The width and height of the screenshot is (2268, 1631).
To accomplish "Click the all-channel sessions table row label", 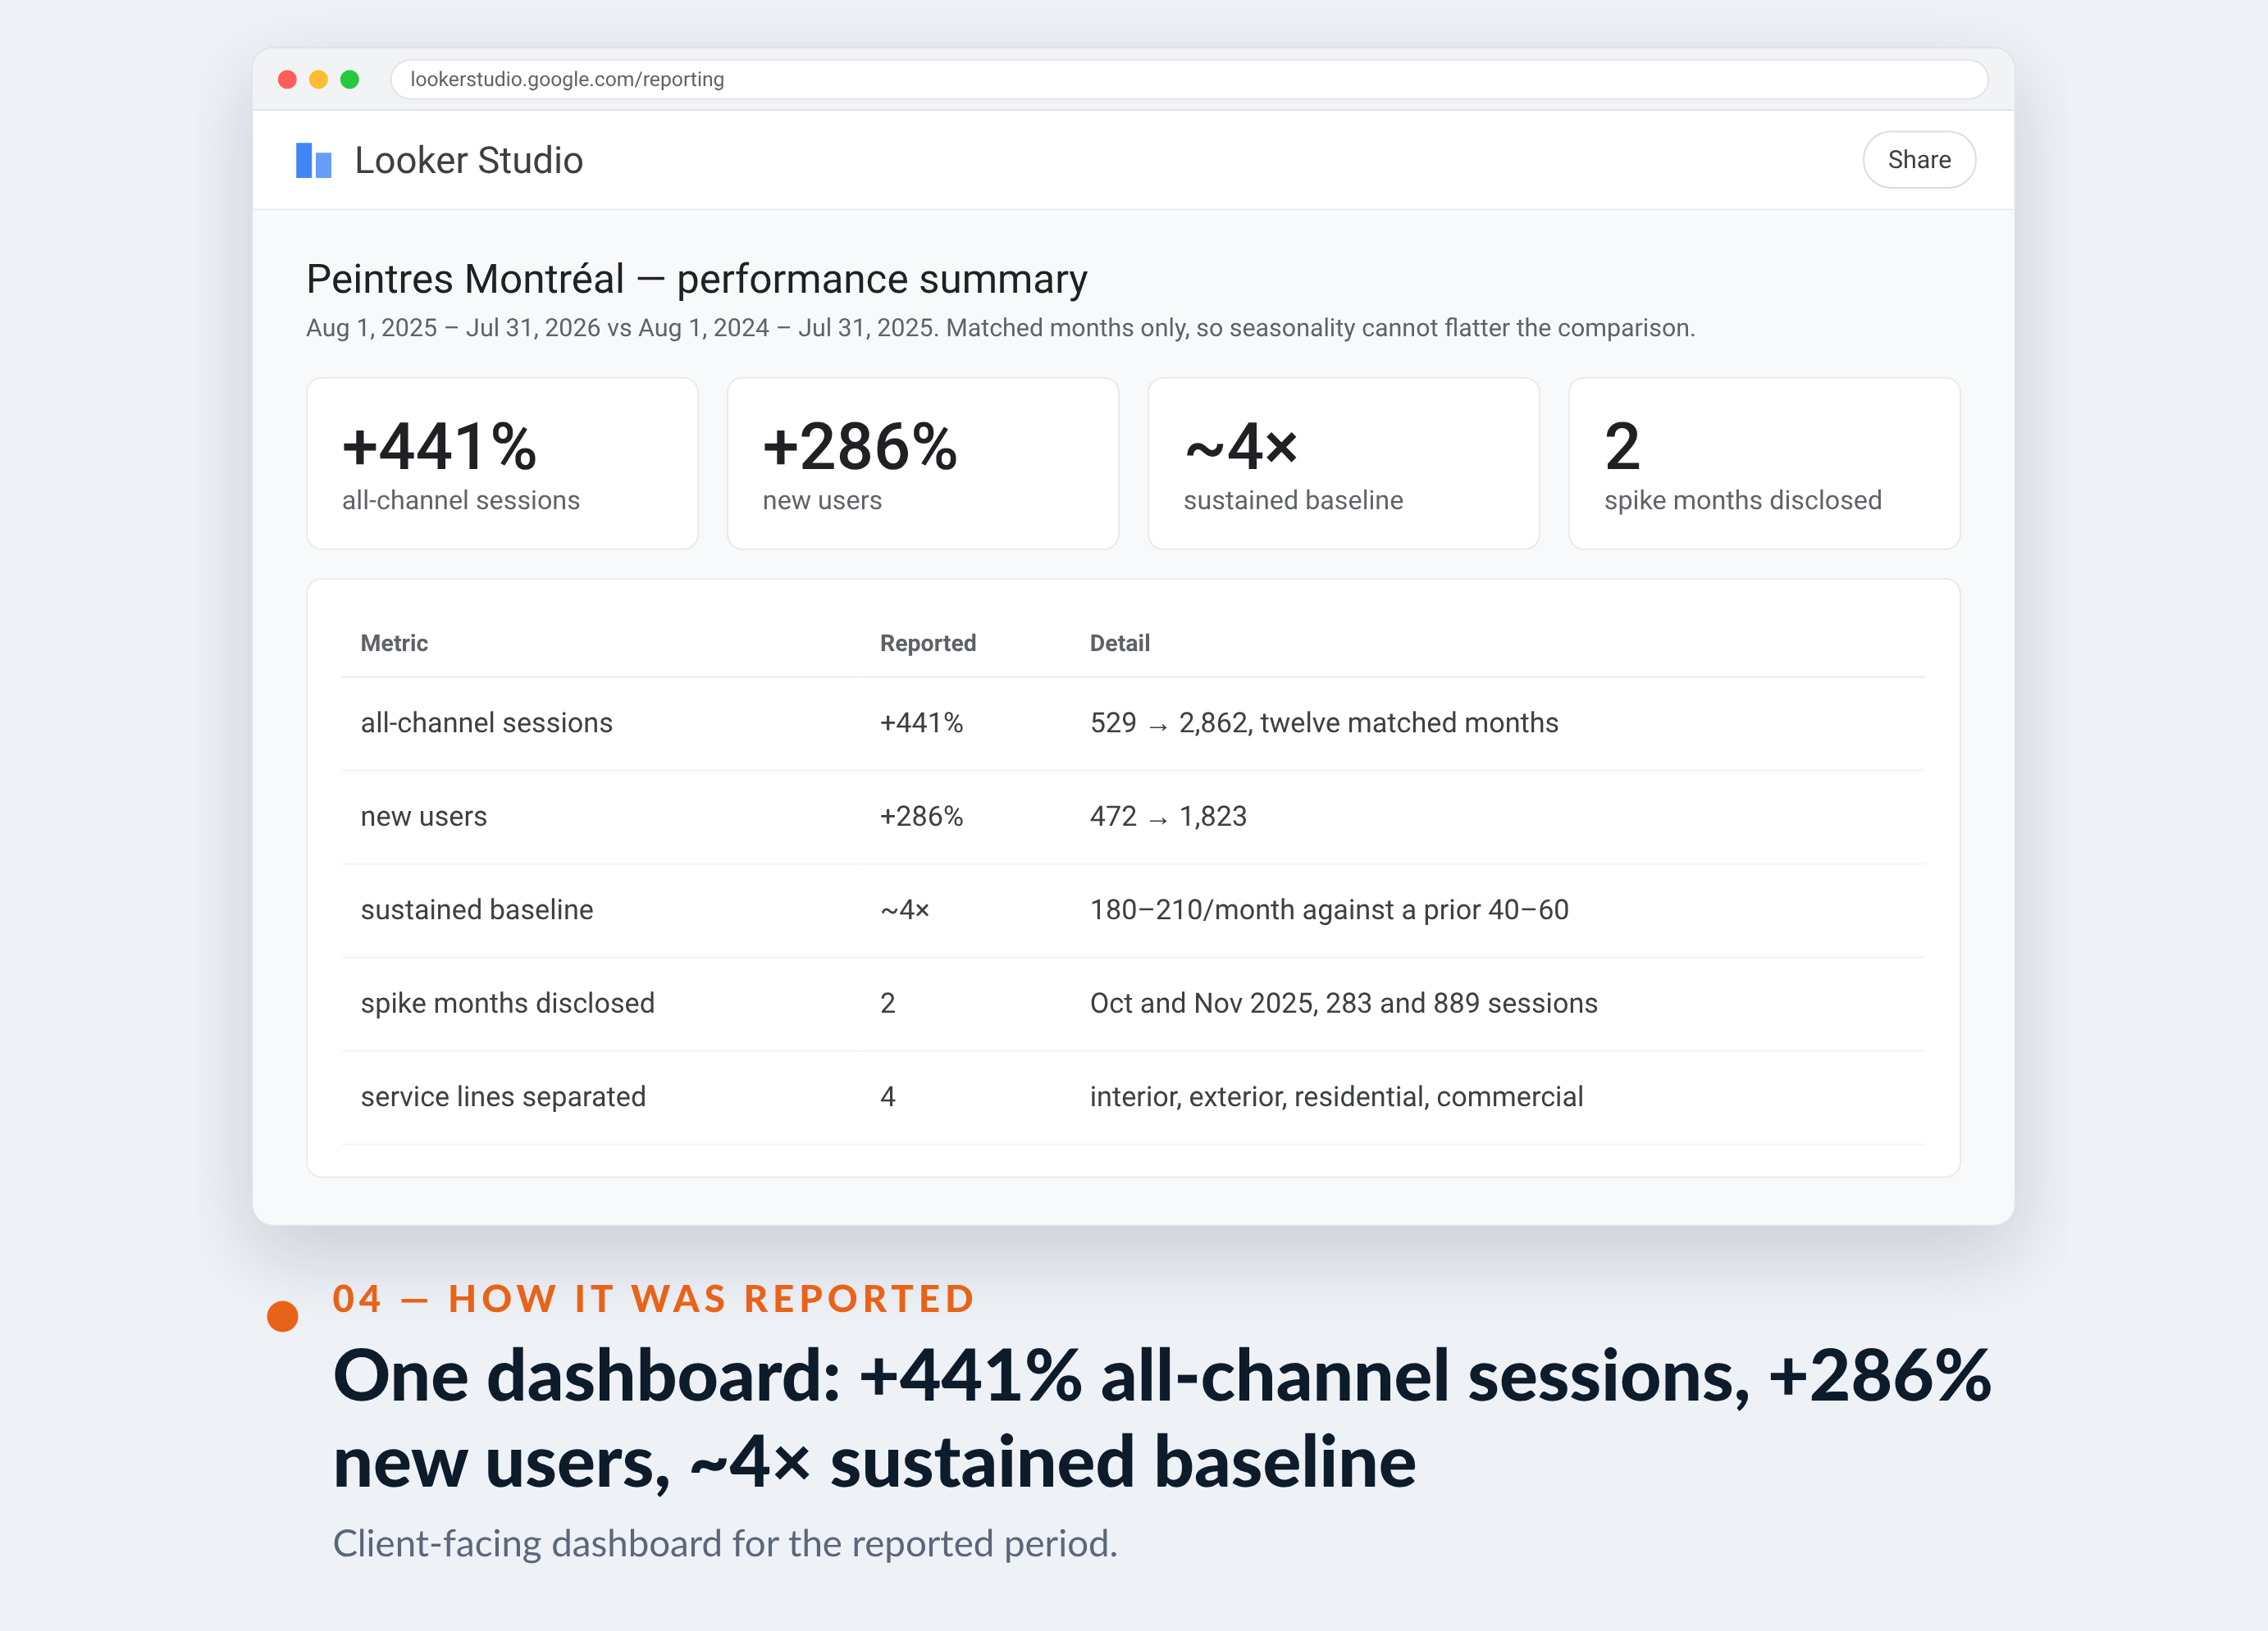I will (x=486, y=723).
